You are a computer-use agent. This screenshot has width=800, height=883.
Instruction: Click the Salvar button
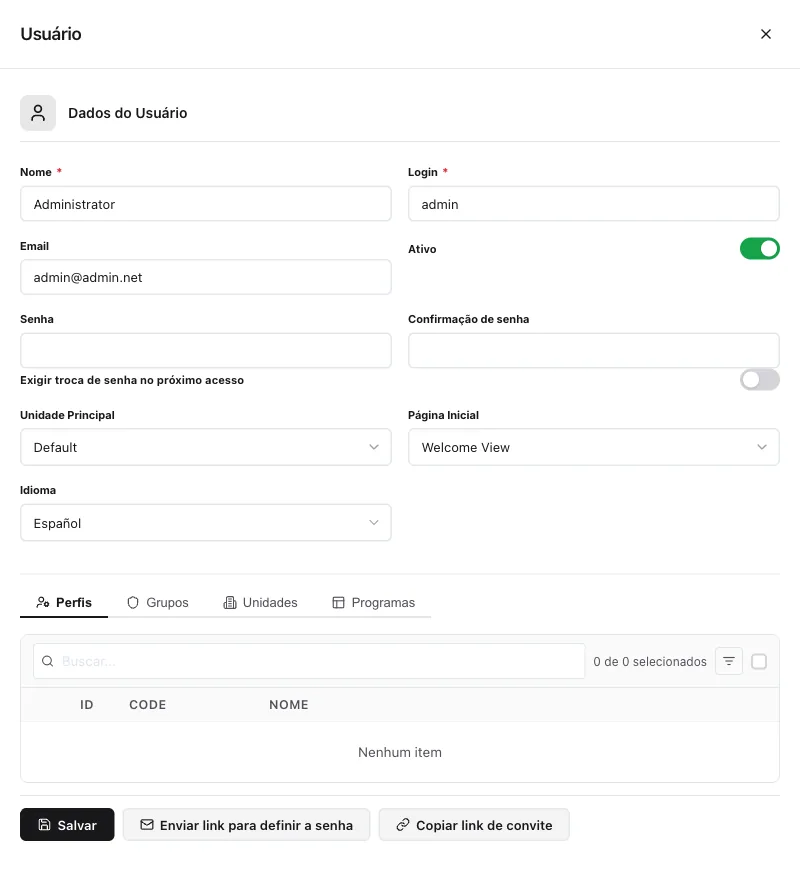[x=67, y=824]
